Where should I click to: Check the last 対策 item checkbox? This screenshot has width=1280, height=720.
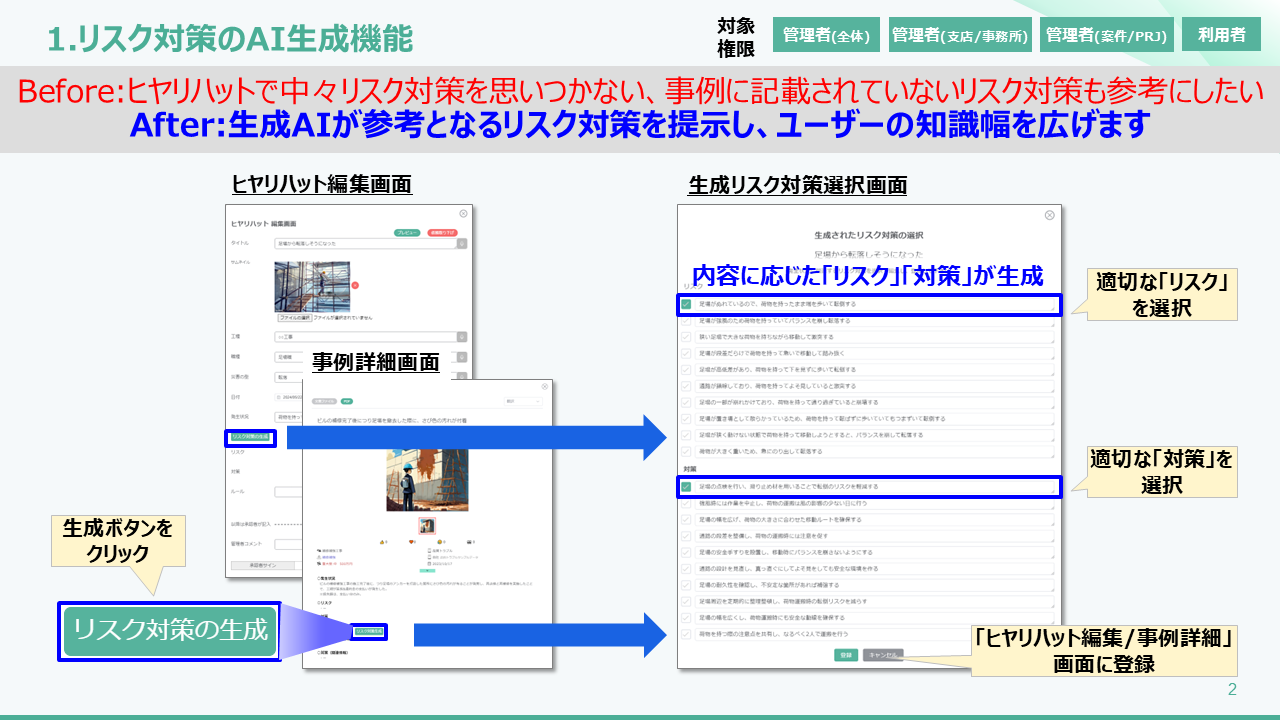(686, 634)
